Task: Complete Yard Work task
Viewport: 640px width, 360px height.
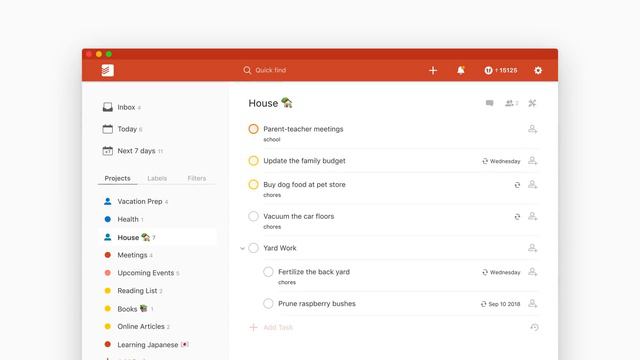Action: 253,248
